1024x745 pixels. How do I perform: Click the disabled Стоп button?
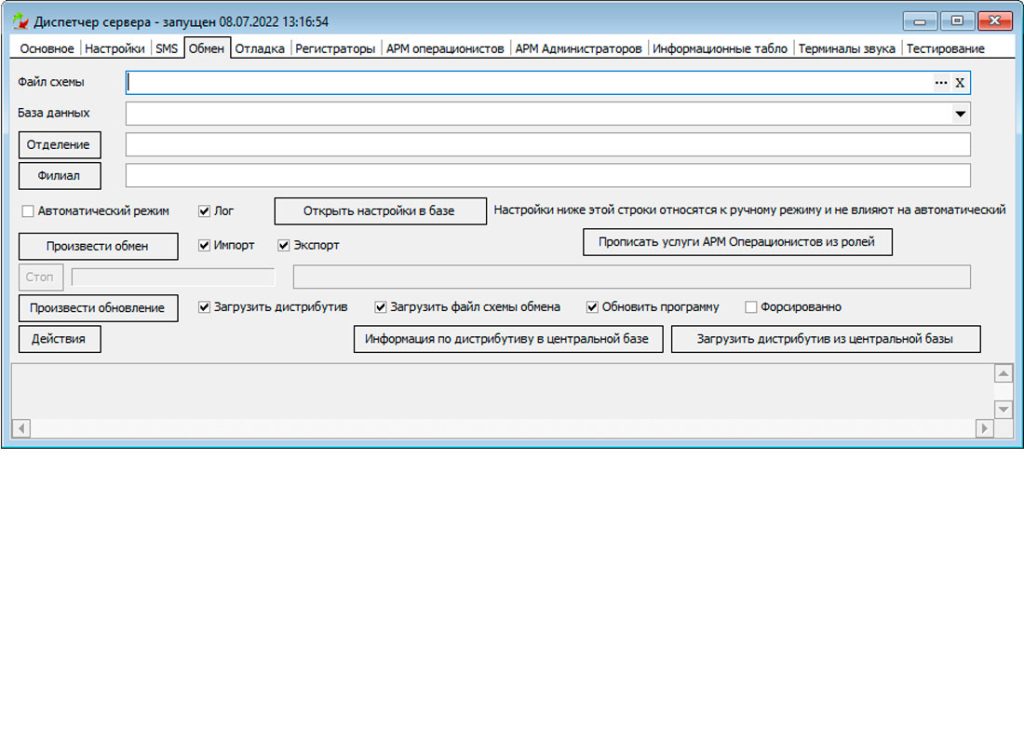point(40,277)
